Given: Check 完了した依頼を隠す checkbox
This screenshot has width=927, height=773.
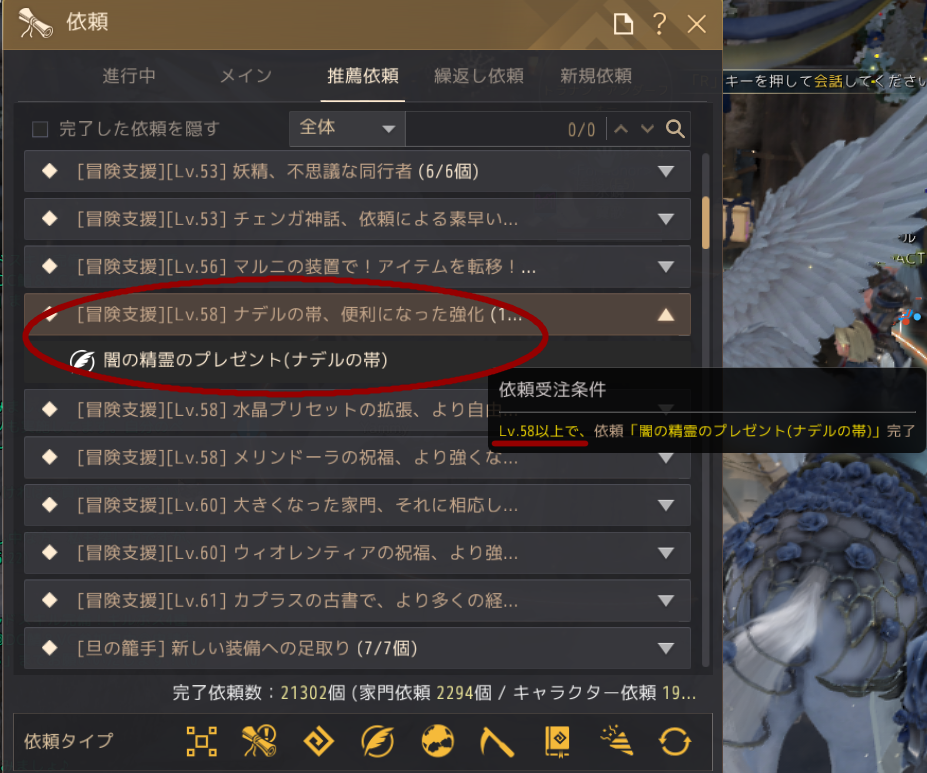Looking at the screenshot, I should click(40, 129).
